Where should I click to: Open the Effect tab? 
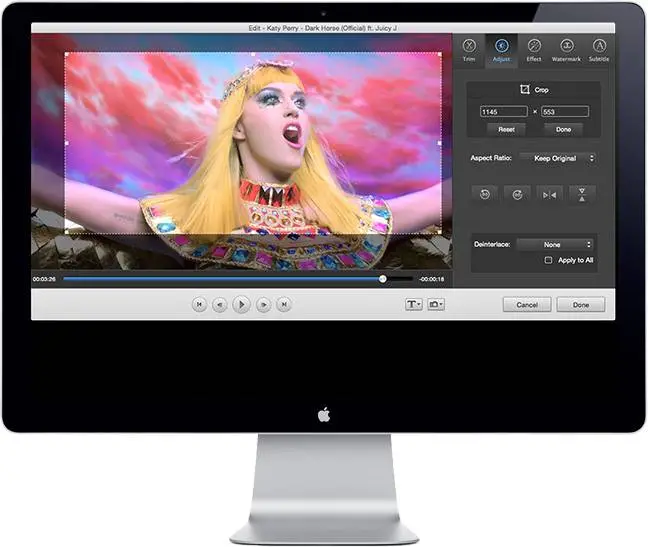(x=534, y=50)
